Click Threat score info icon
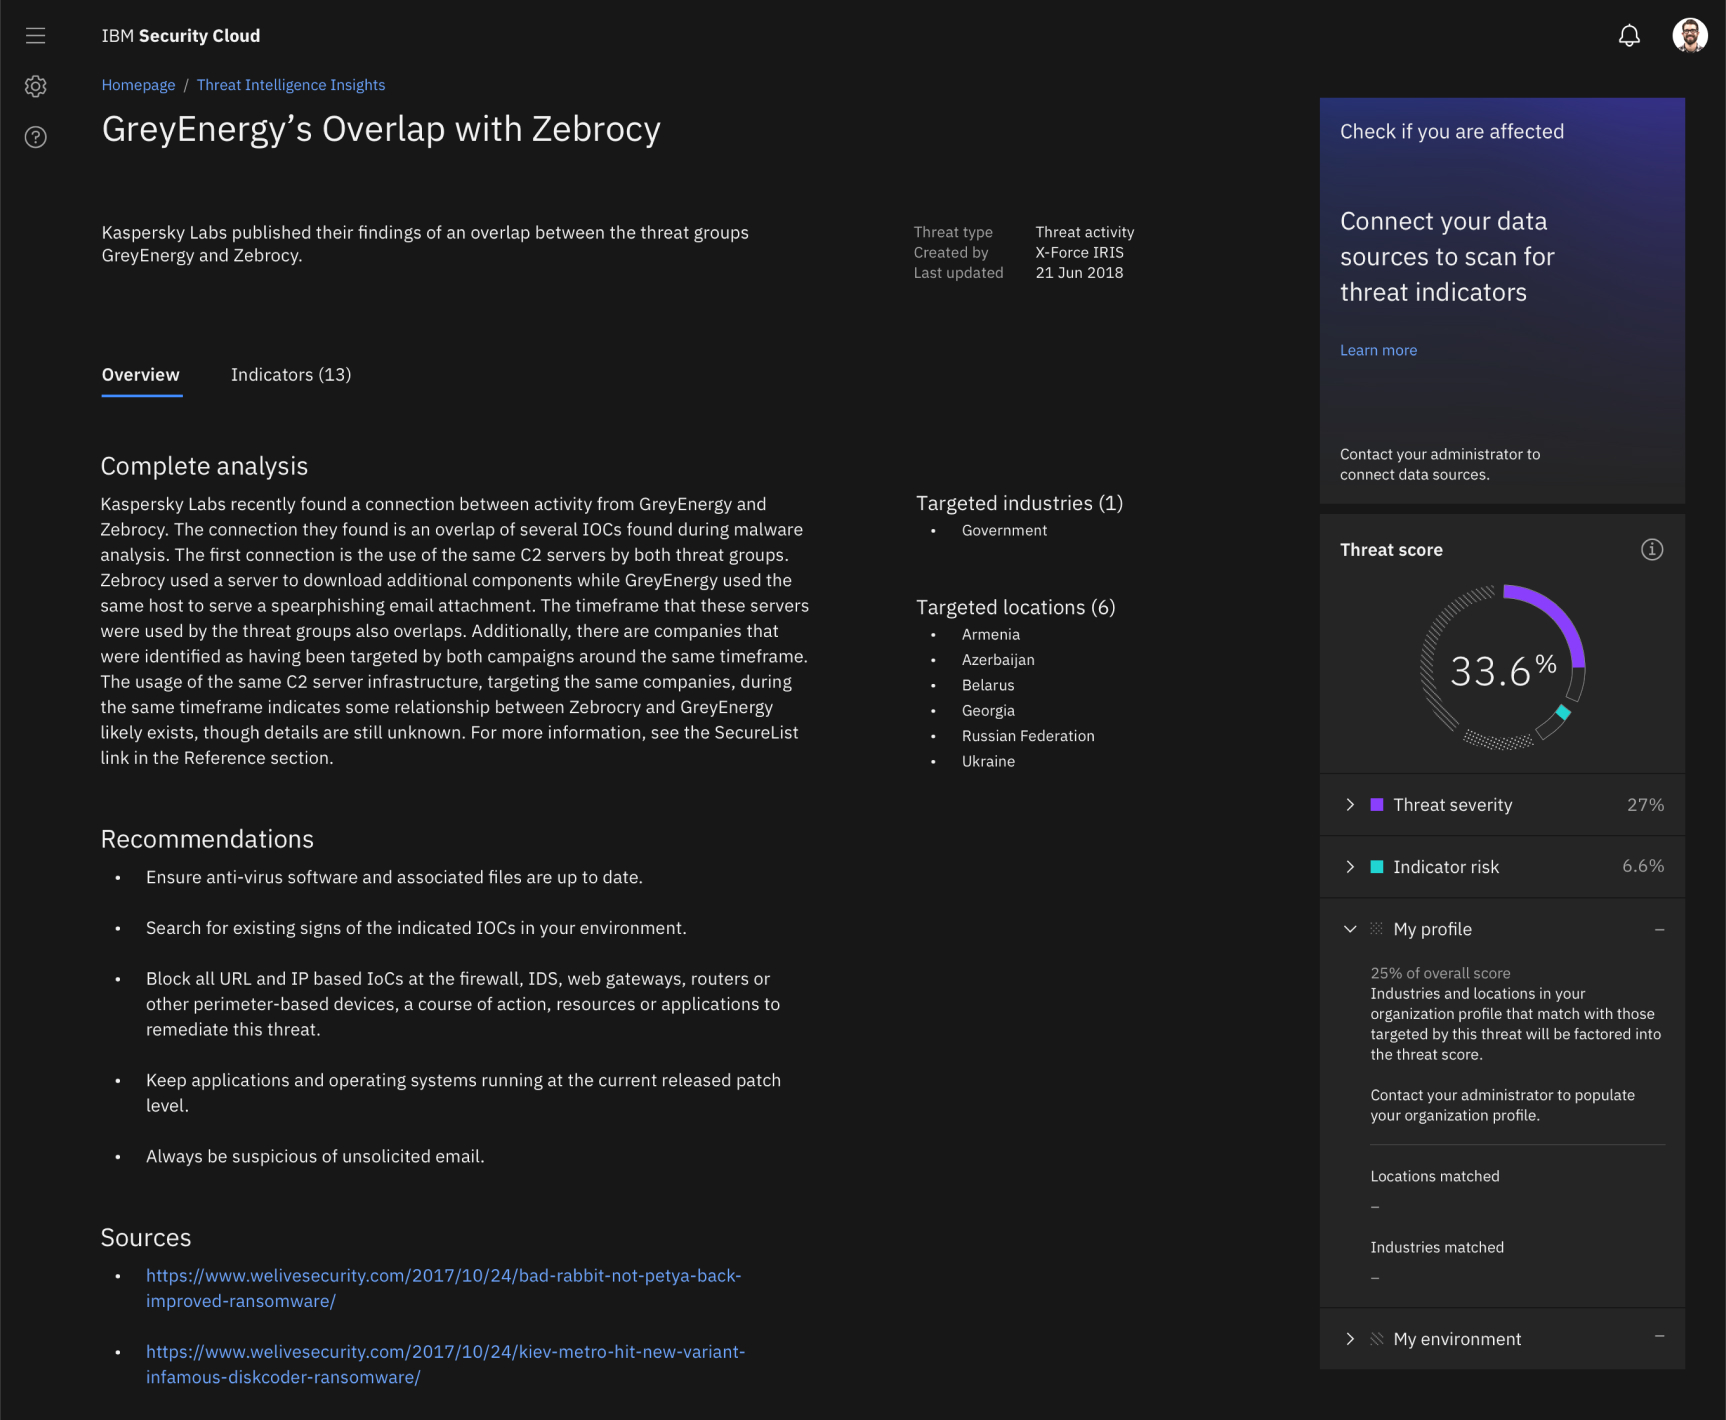The width and height of the screenshot is (1726, 1420). tap(1652, 549)
